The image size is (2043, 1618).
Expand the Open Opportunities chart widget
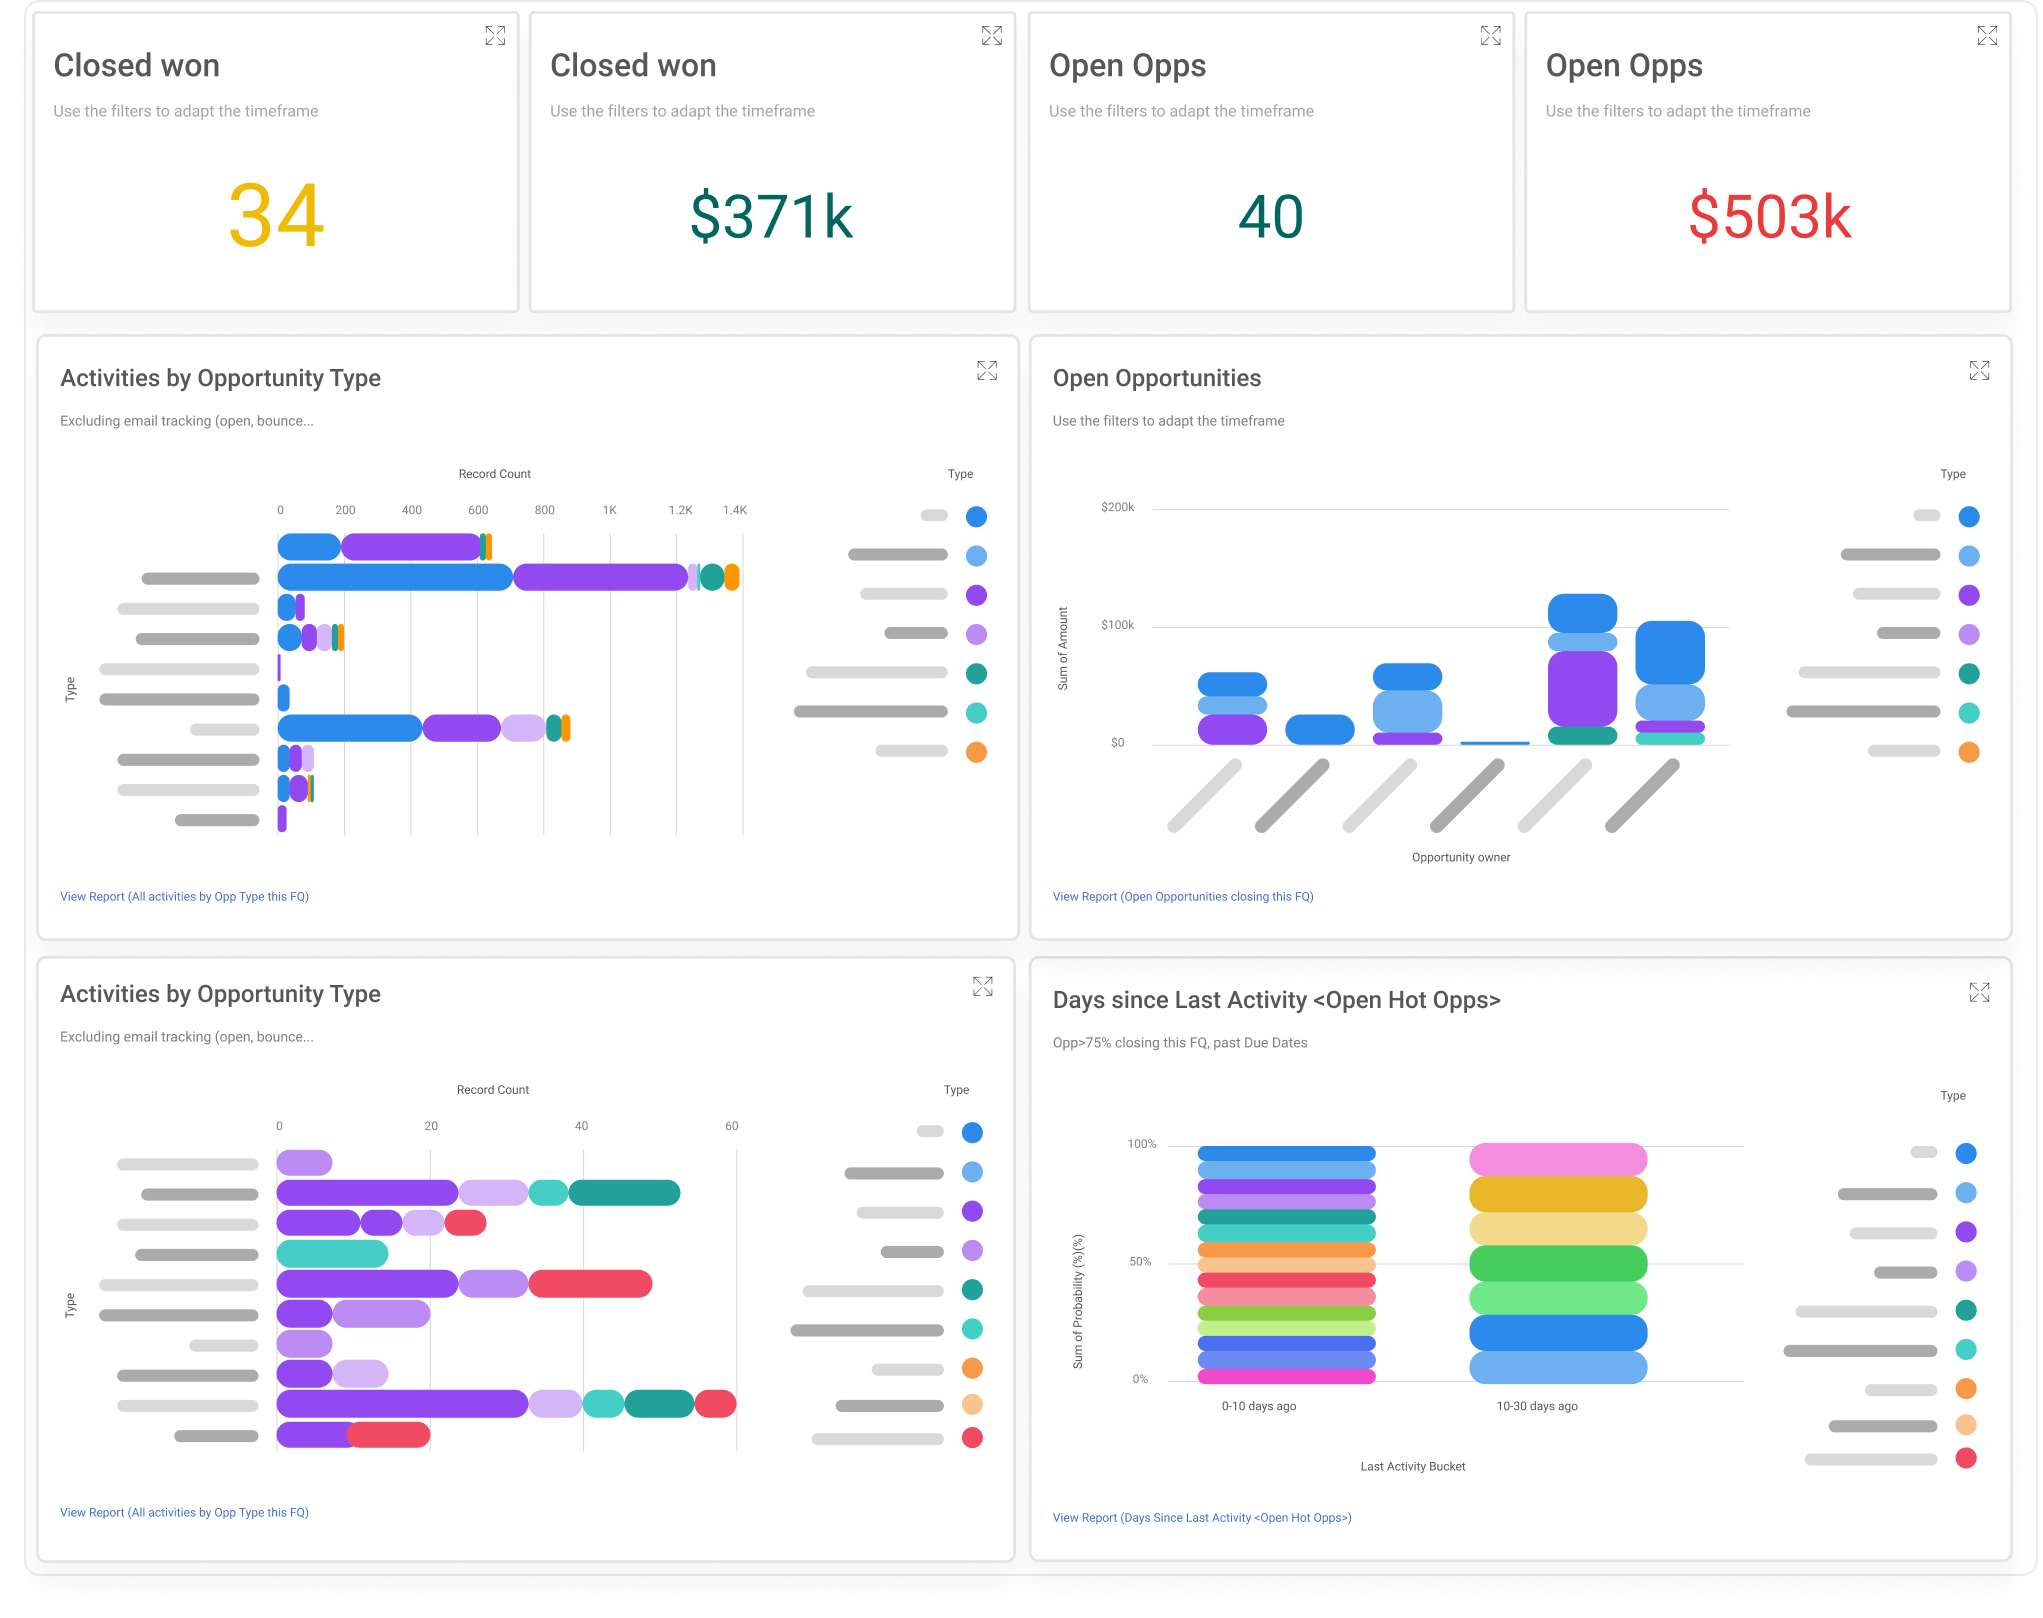click(x=1978, y=371)
